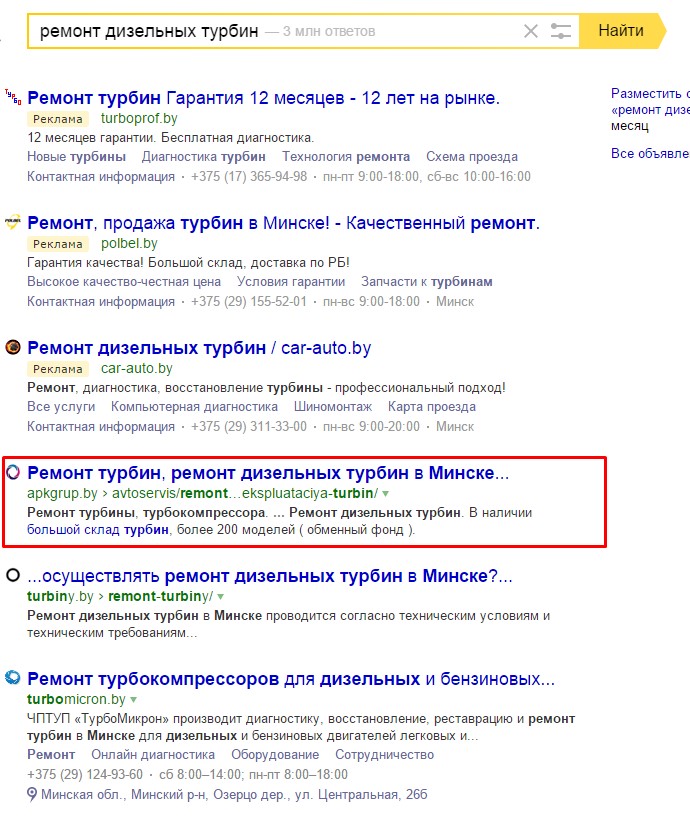This screenshot has height=818, width=690.
Task: Open the 'Шиномонтаж' sitelink under car-auto.by
Action: point(332,407)
